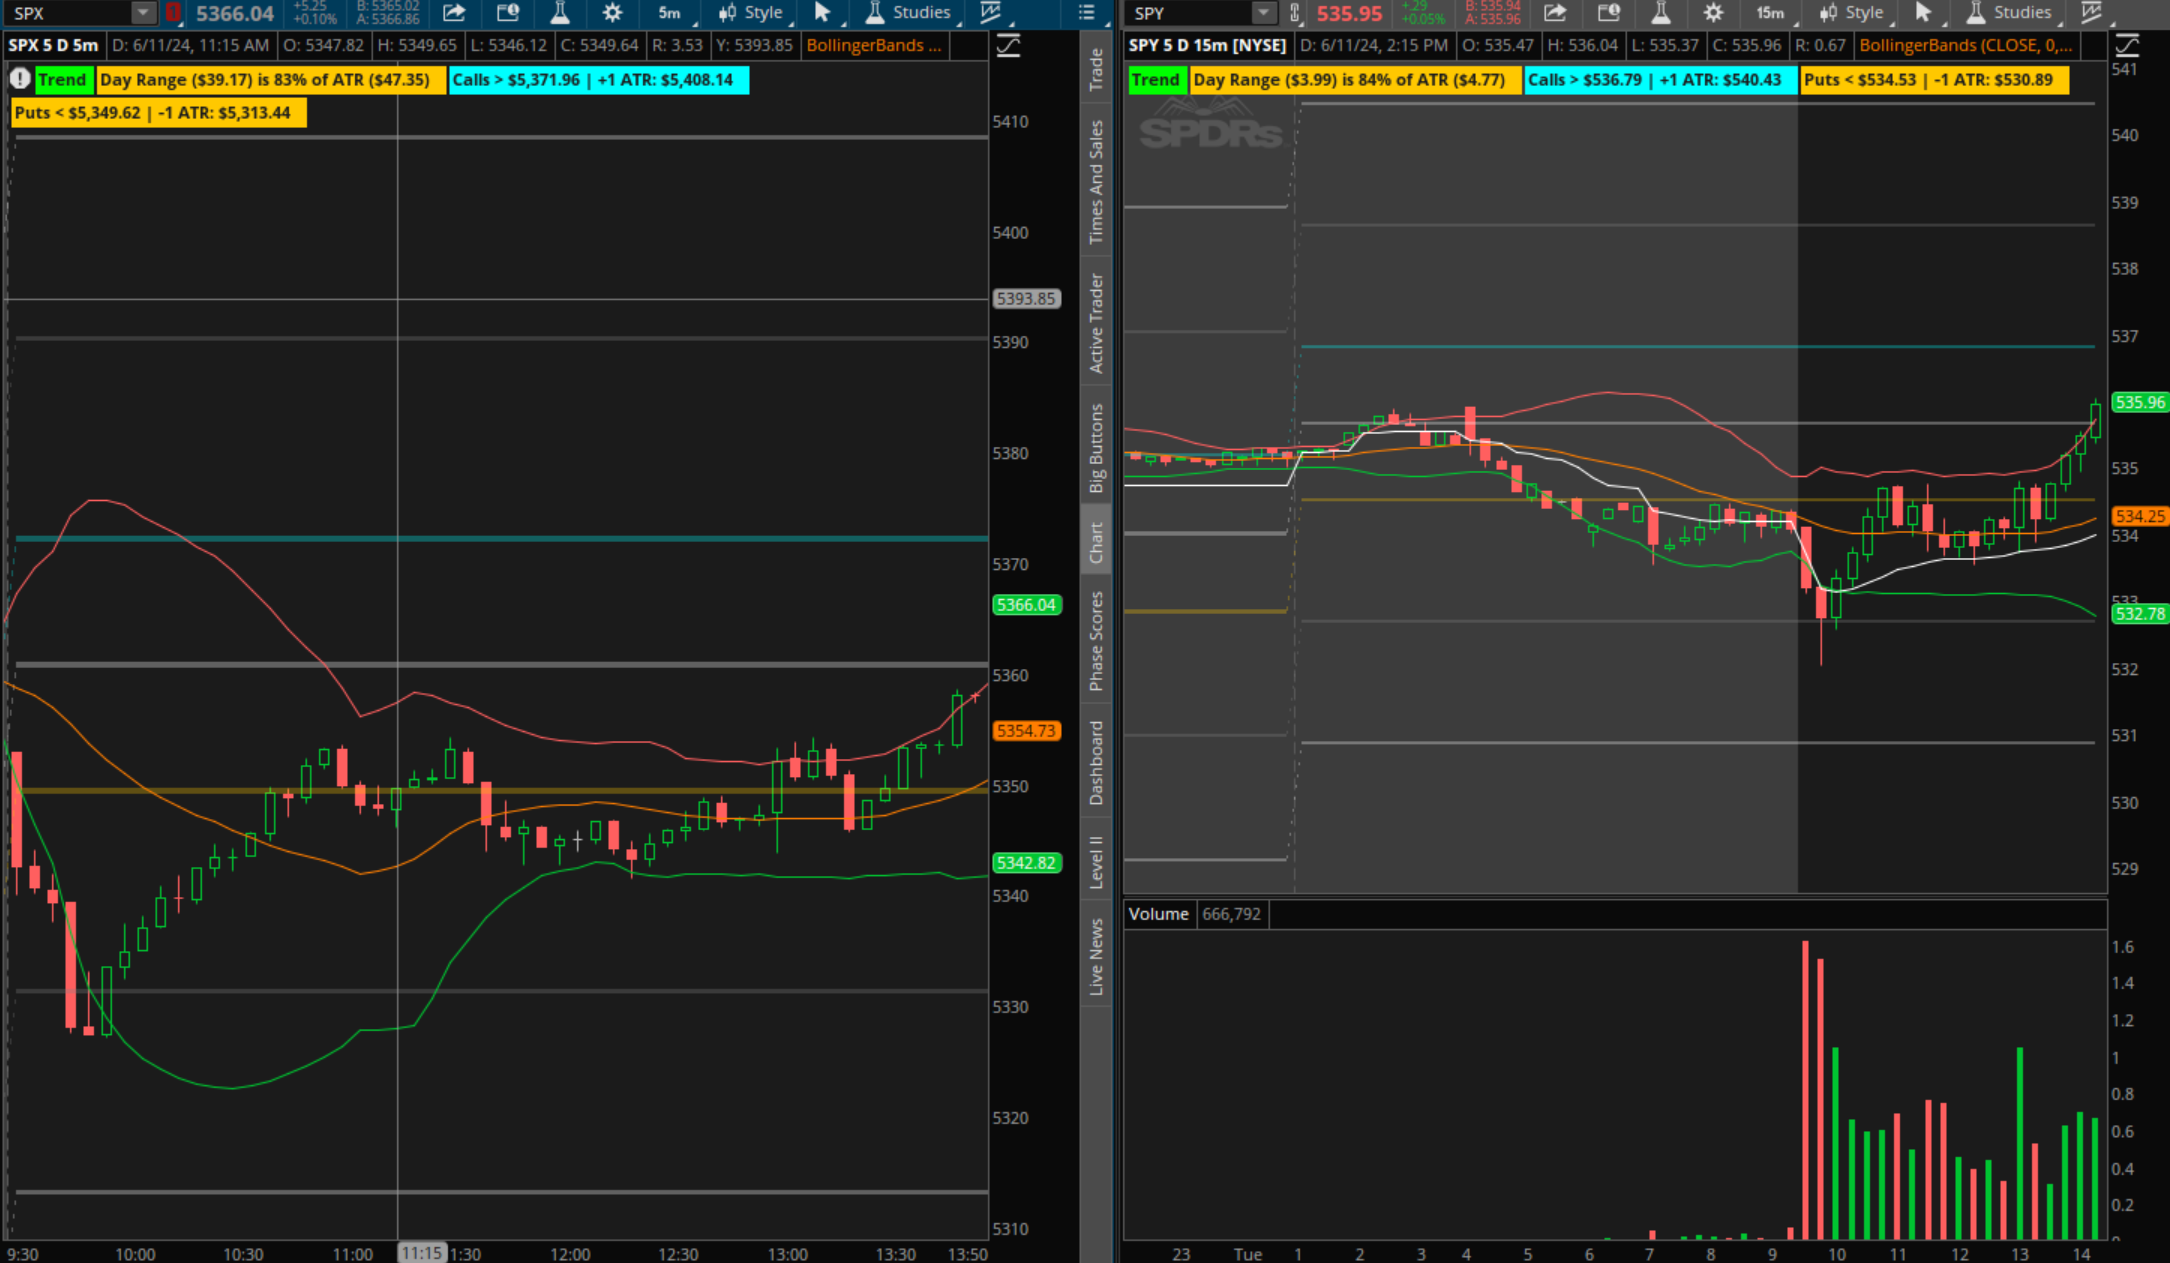Click warning icon beside Trend label
Screen dimensions: 2170x1263
click(19, 79)
